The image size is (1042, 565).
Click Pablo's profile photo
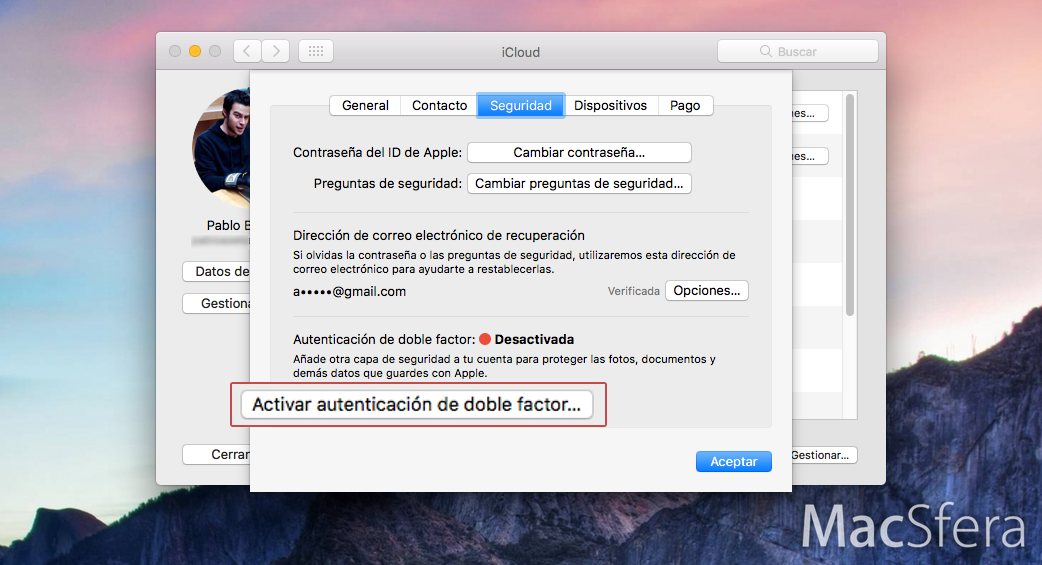(221, 148)
